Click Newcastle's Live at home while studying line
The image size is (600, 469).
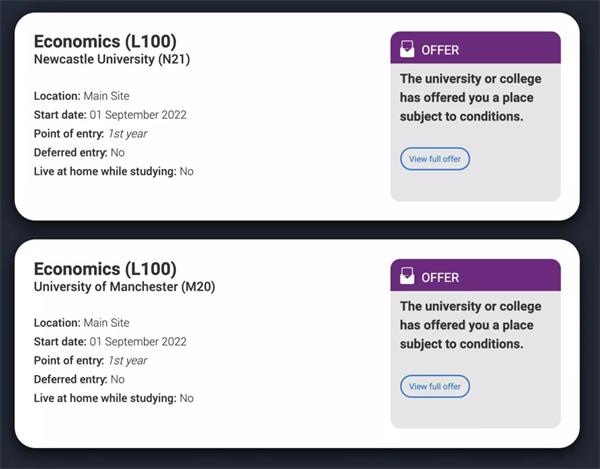114,171
